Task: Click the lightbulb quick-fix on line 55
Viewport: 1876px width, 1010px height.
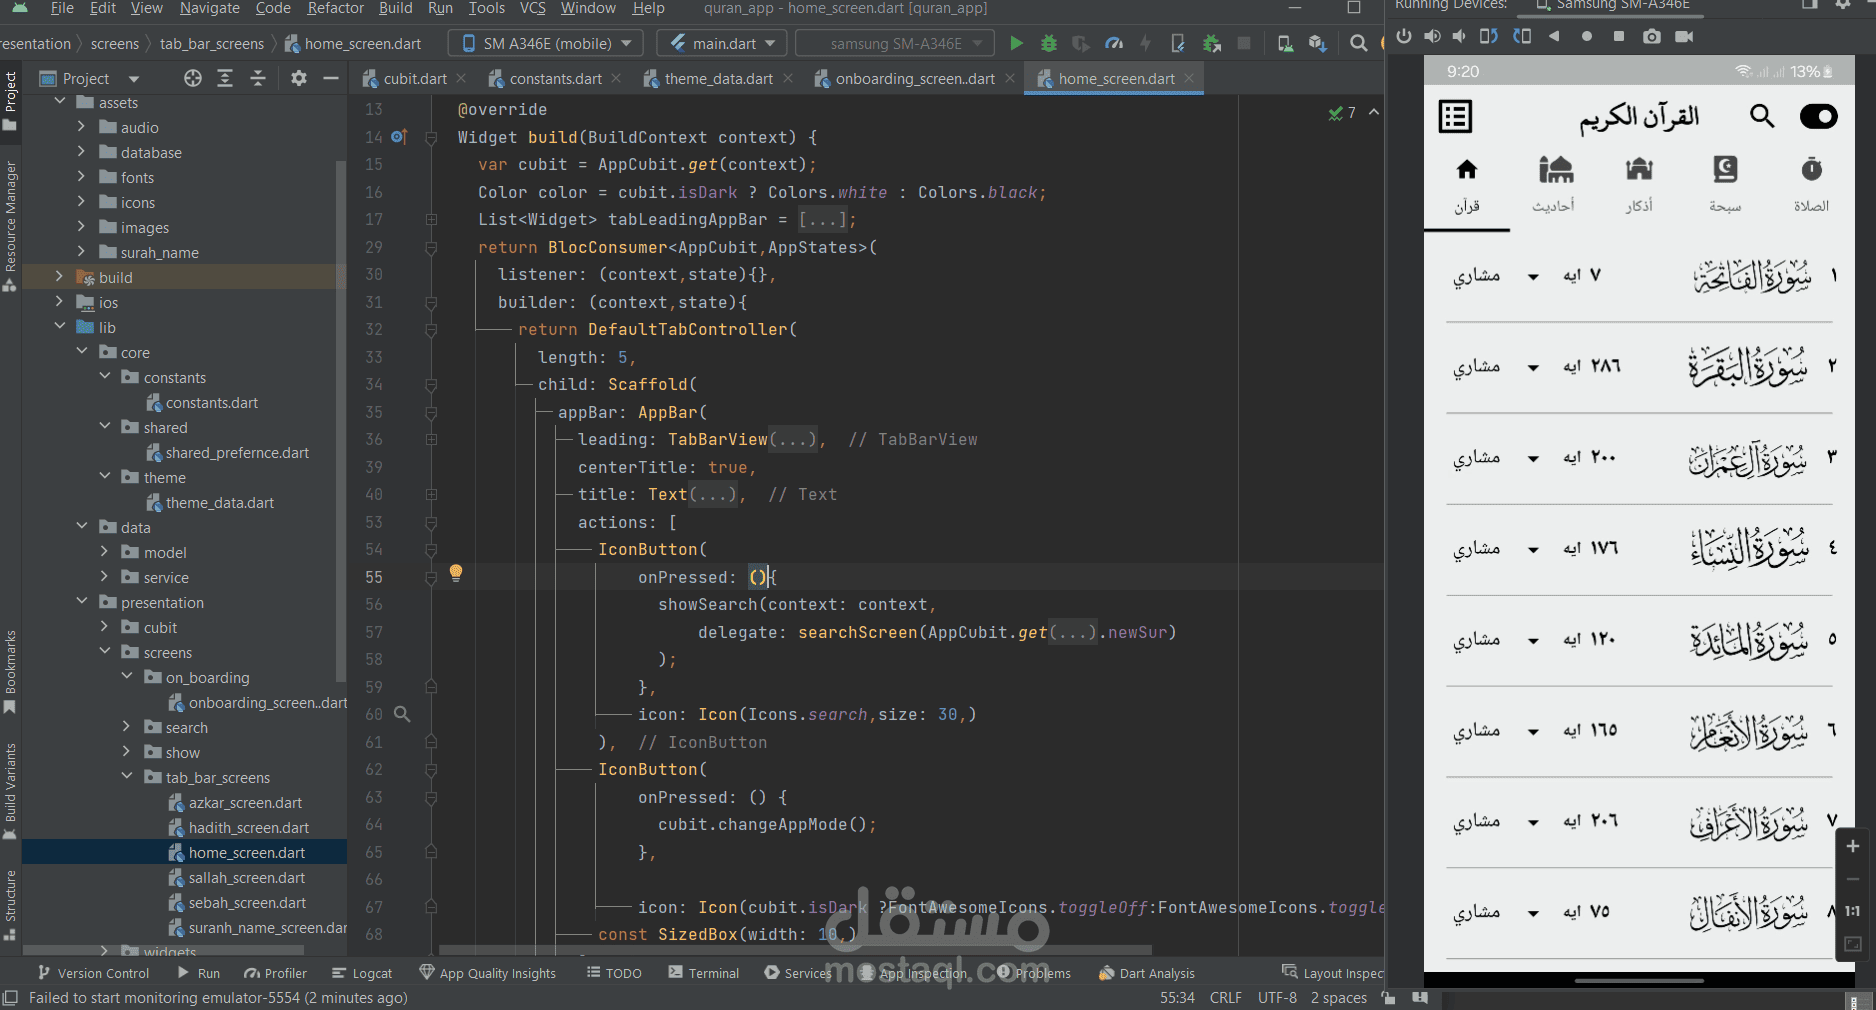Action: tap(455, 573)
